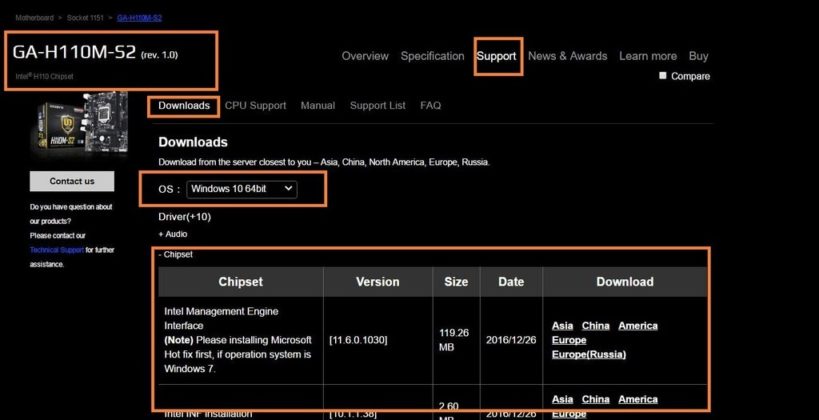Open the OS selection dropdown
This screenshot has height=420, width=819.
242,188
